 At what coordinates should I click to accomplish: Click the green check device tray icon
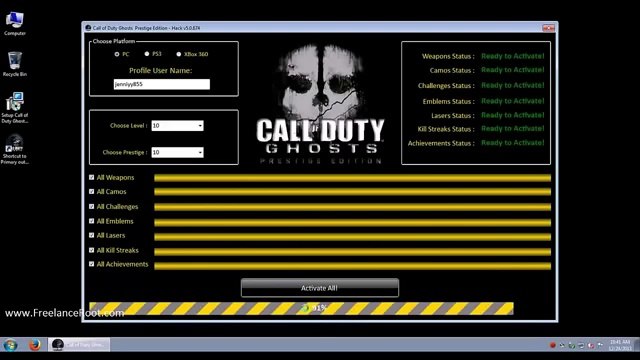point(572,346)
